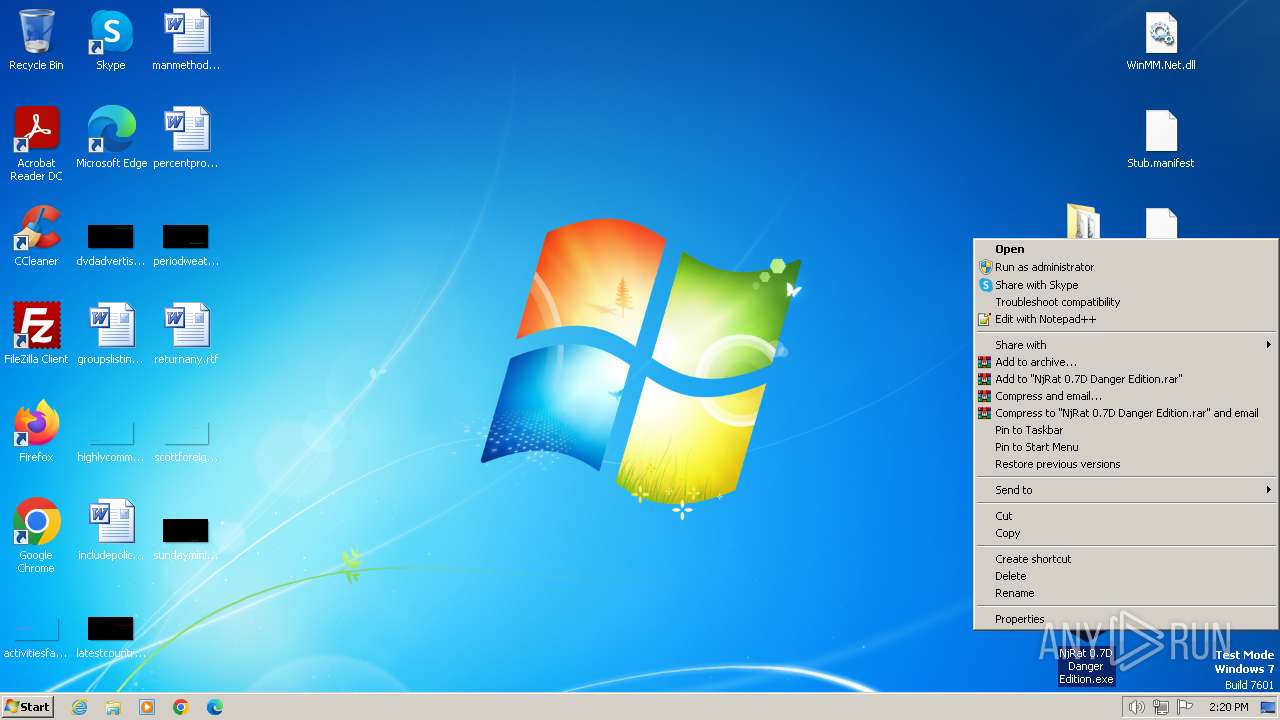
Task: Click the Show desktop button
Action: tap(1269, 707)
